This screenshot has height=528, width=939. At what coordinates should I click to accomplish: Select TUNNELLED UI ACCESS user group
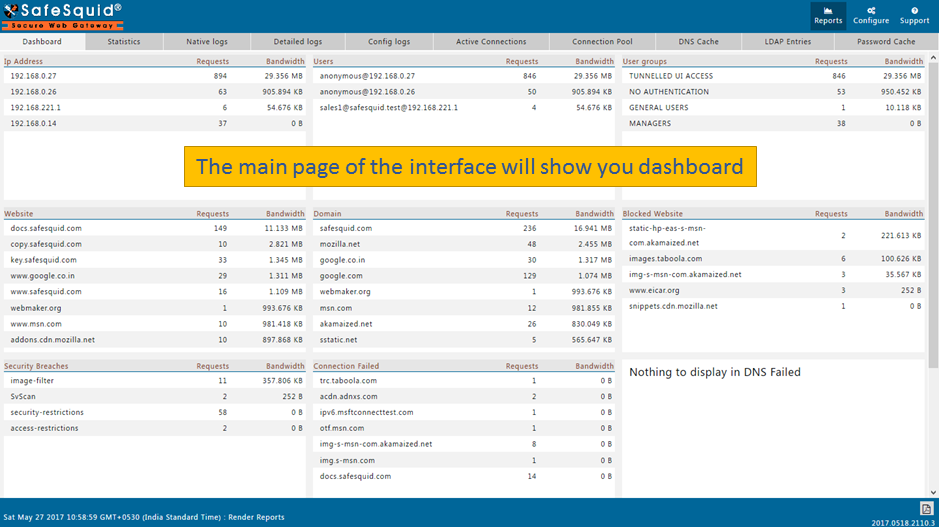pyautogui.click(x=773, y=76)
